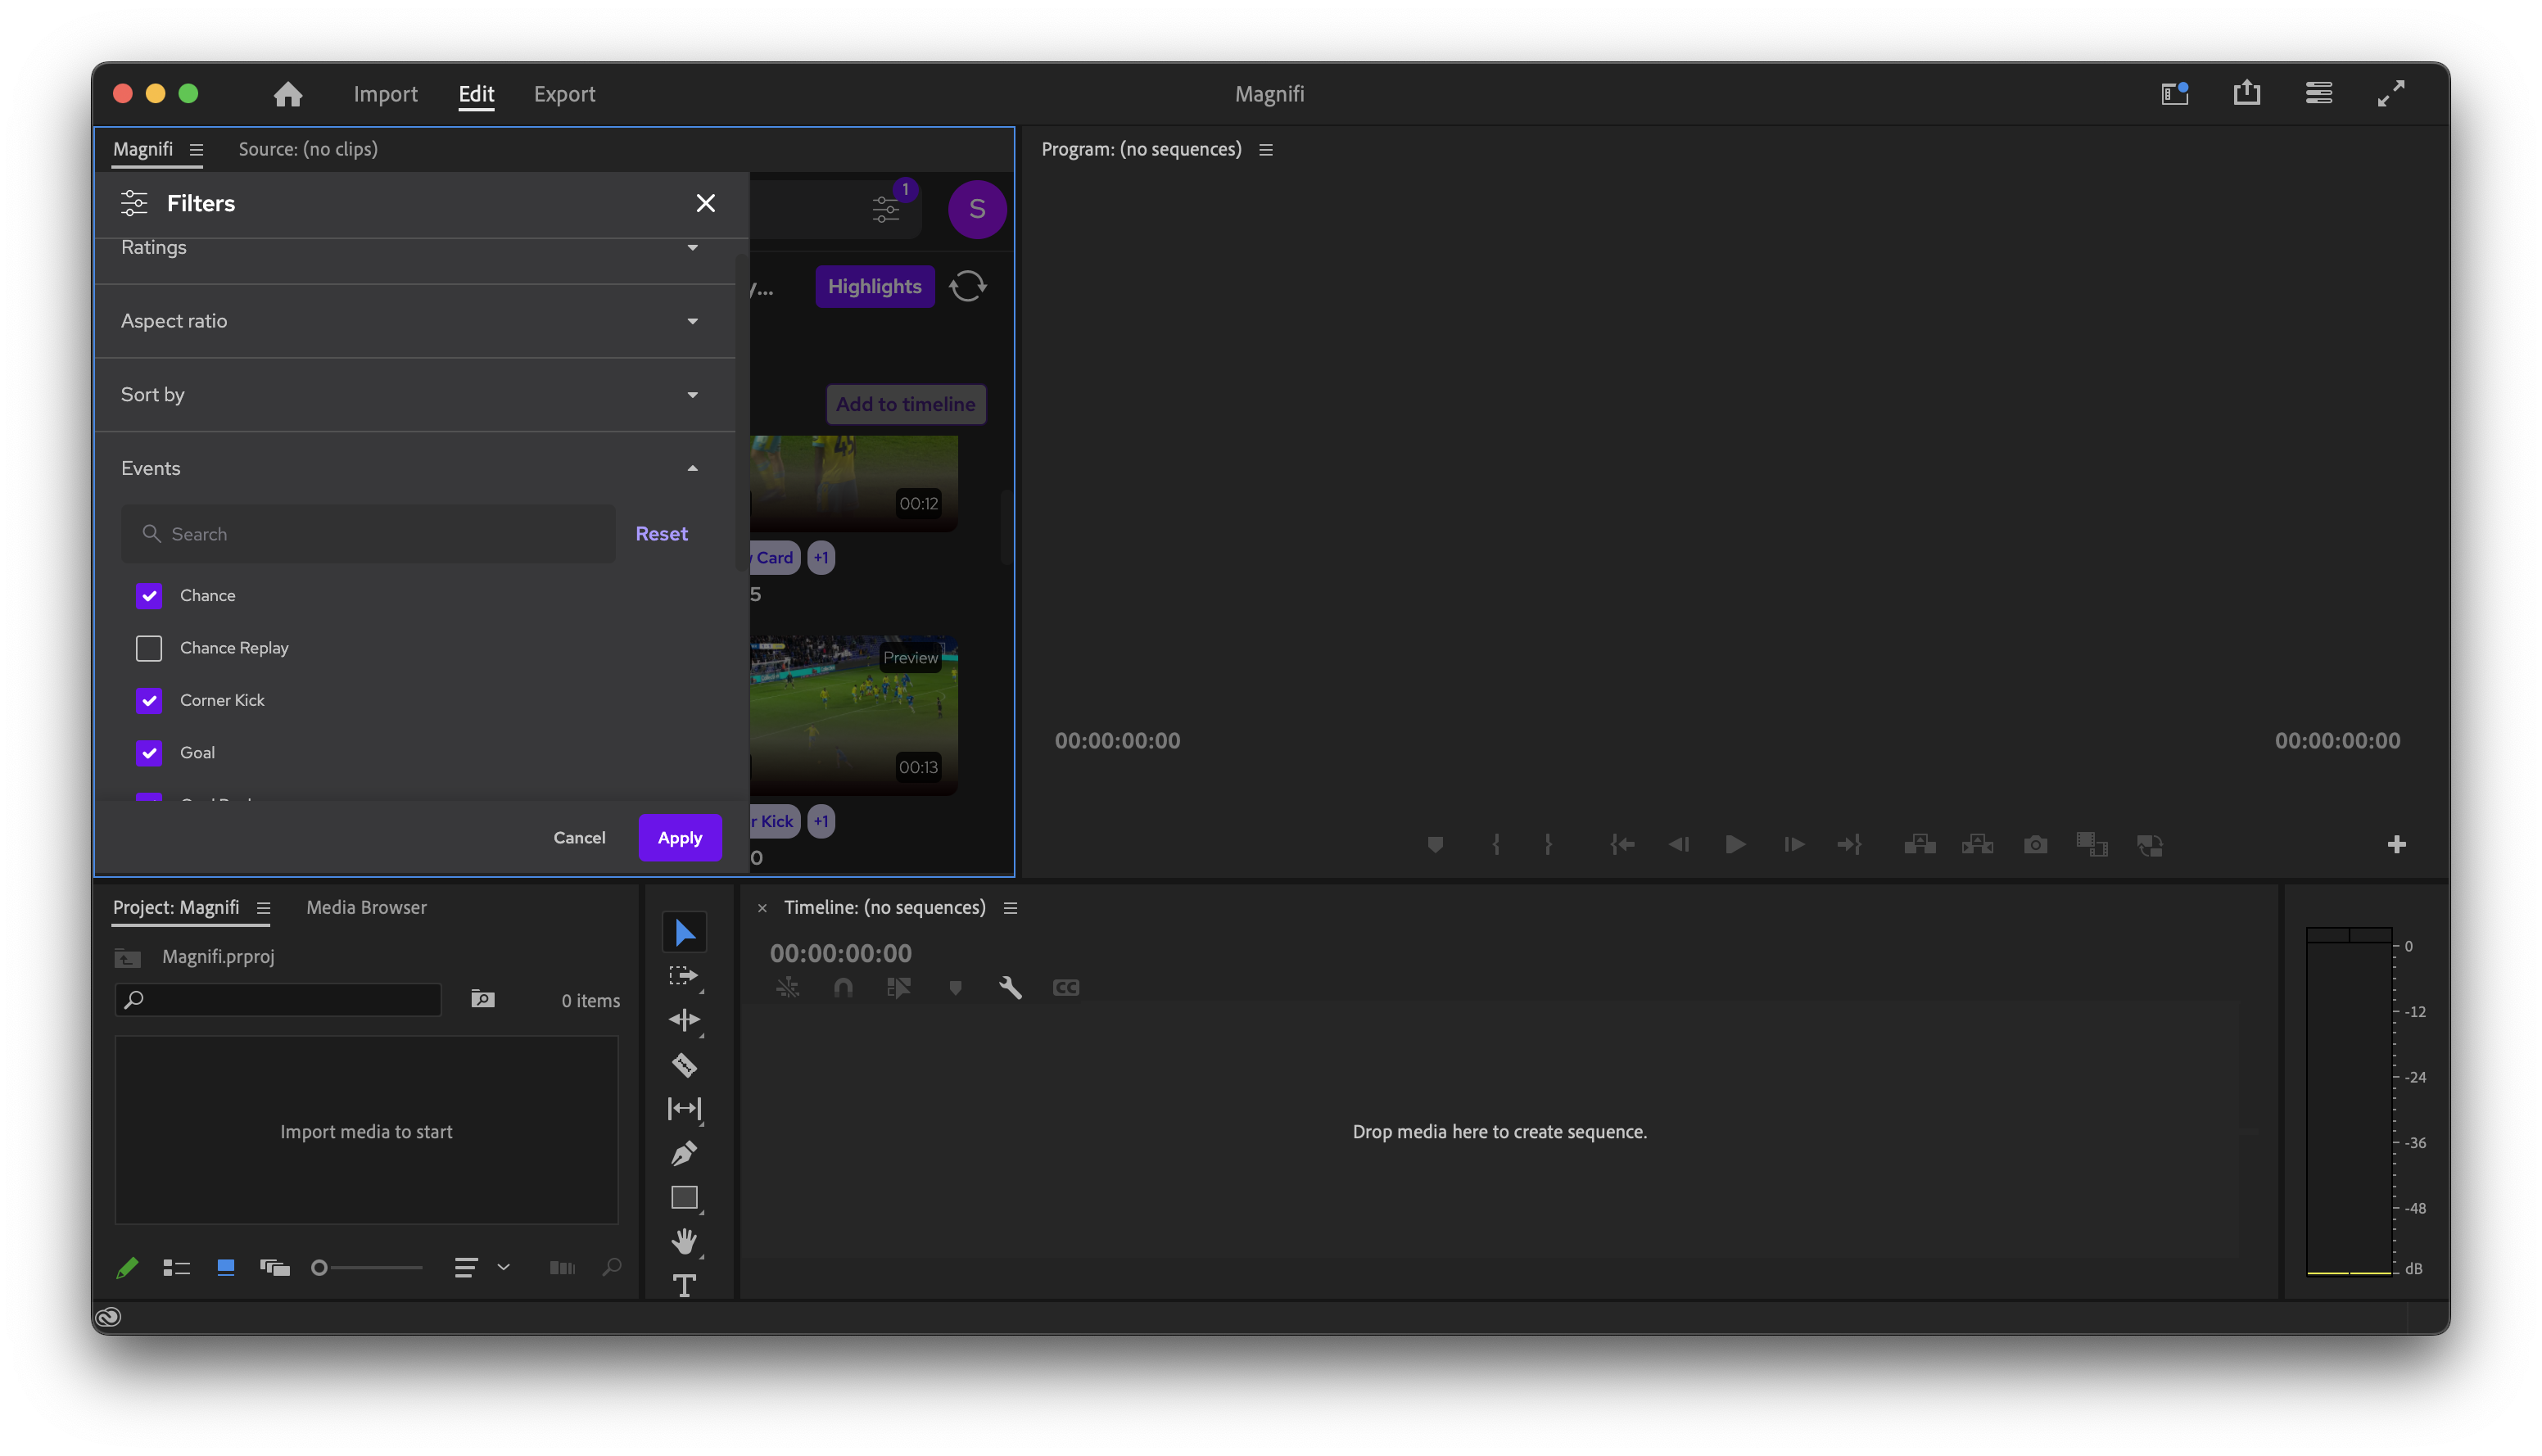Click the quick export share icon
This screenshot has height=1456, width=2542.
(x=2246, y=93)
